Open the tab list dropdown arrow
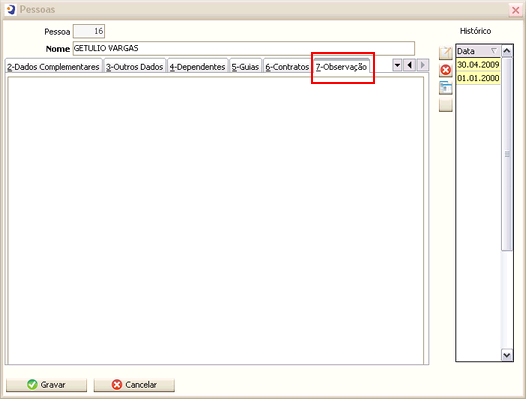Screen dimensions: 526x399 (398, 65)
